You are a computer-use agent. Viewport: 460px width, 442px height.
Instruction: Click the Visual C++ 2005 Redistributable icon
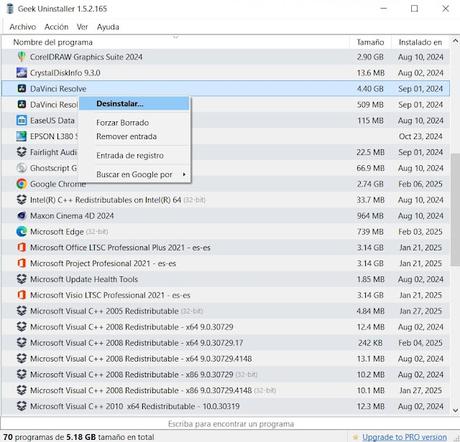22,311
